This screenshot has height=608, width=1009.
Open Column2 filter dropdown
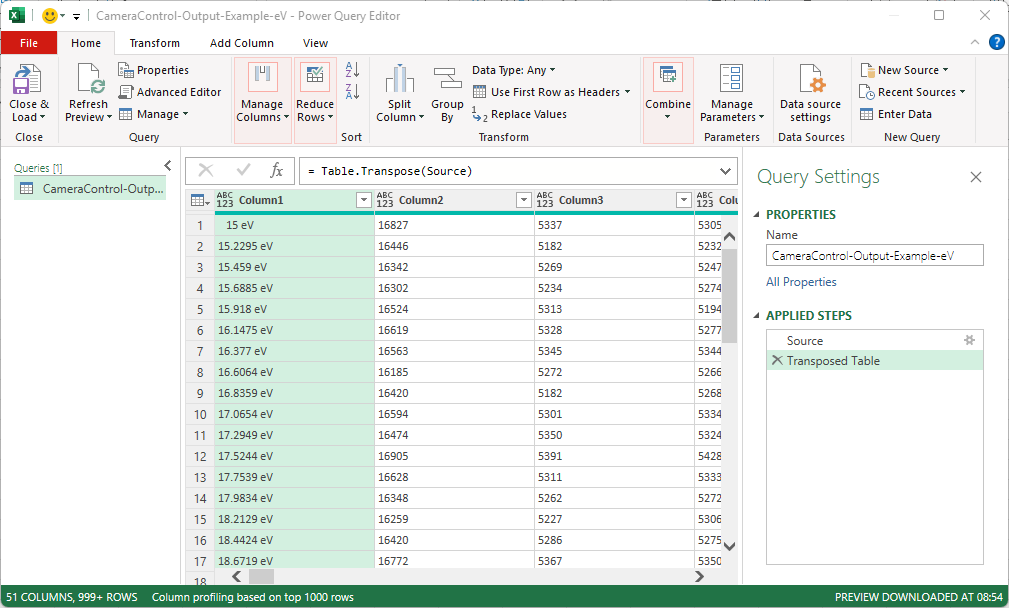pyautogui.click(x=524, y=200)
